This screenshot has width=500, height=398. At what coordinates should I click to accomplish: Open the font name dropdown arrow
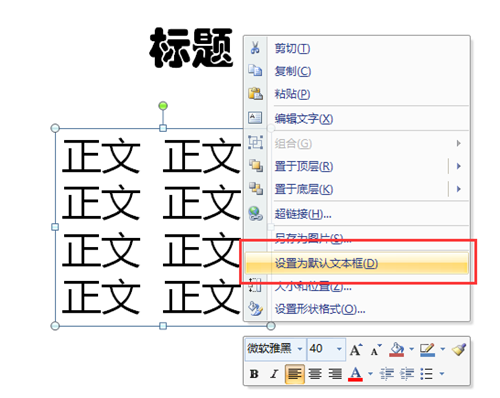(x=300, y=349)
